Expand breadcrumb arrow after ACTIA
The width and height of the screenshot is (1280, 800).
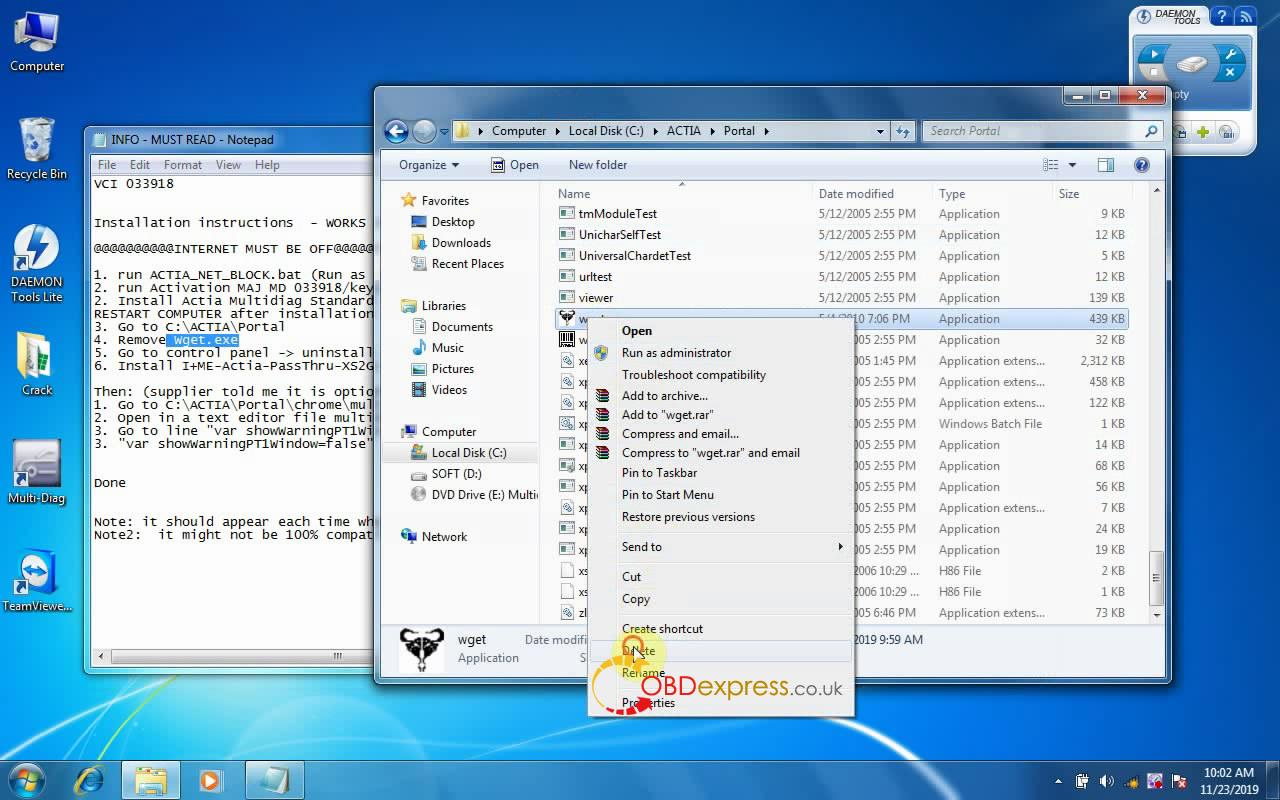tap(712, 131)
